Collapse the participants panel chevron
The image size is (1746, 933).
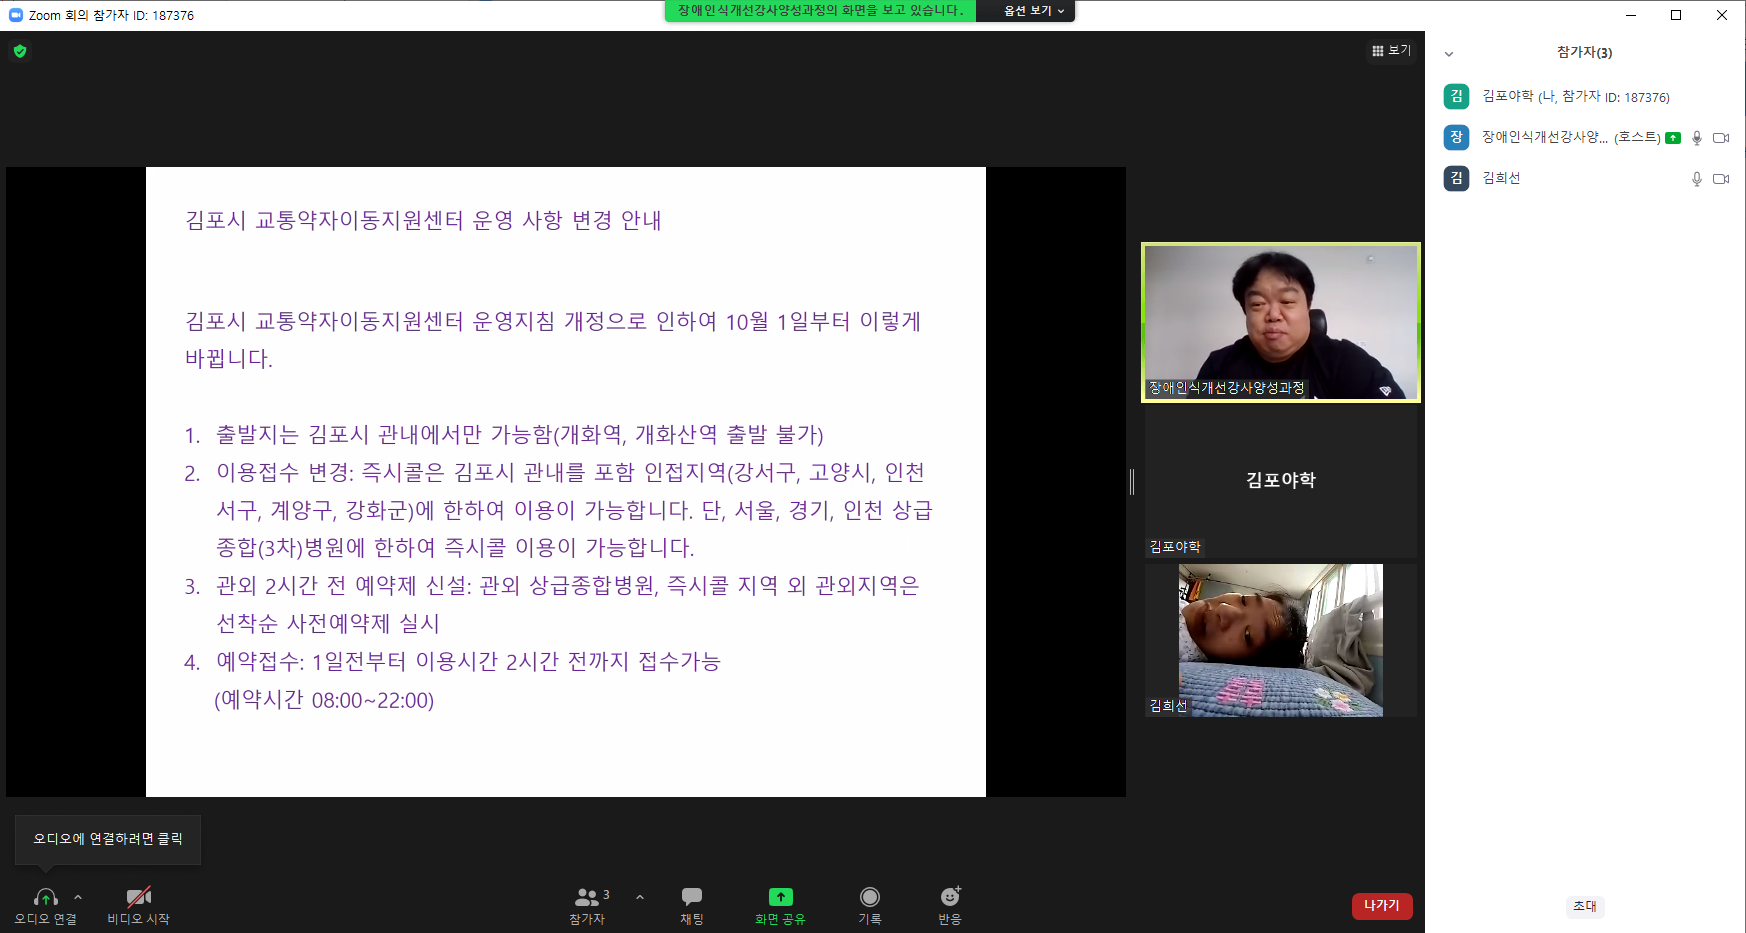point(1449,54)
